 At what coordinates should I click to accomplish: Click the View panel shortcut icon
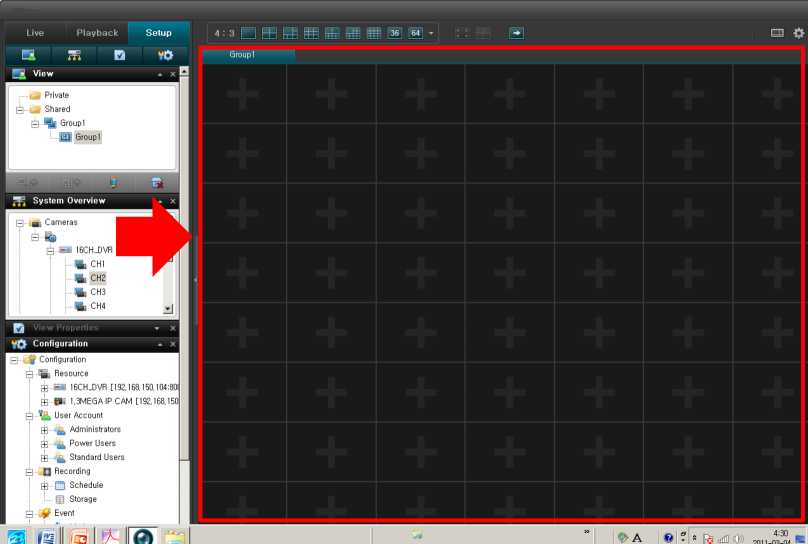[28, 55]
